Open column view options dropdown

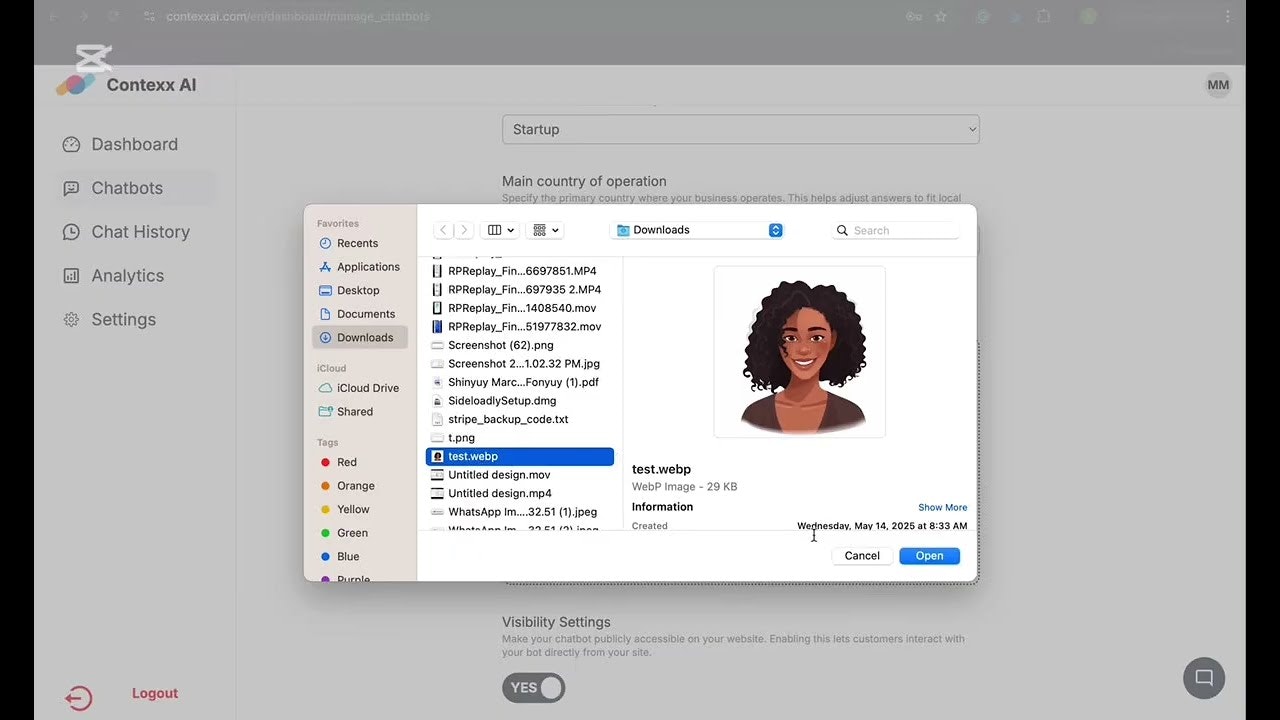tap(500, 230)
